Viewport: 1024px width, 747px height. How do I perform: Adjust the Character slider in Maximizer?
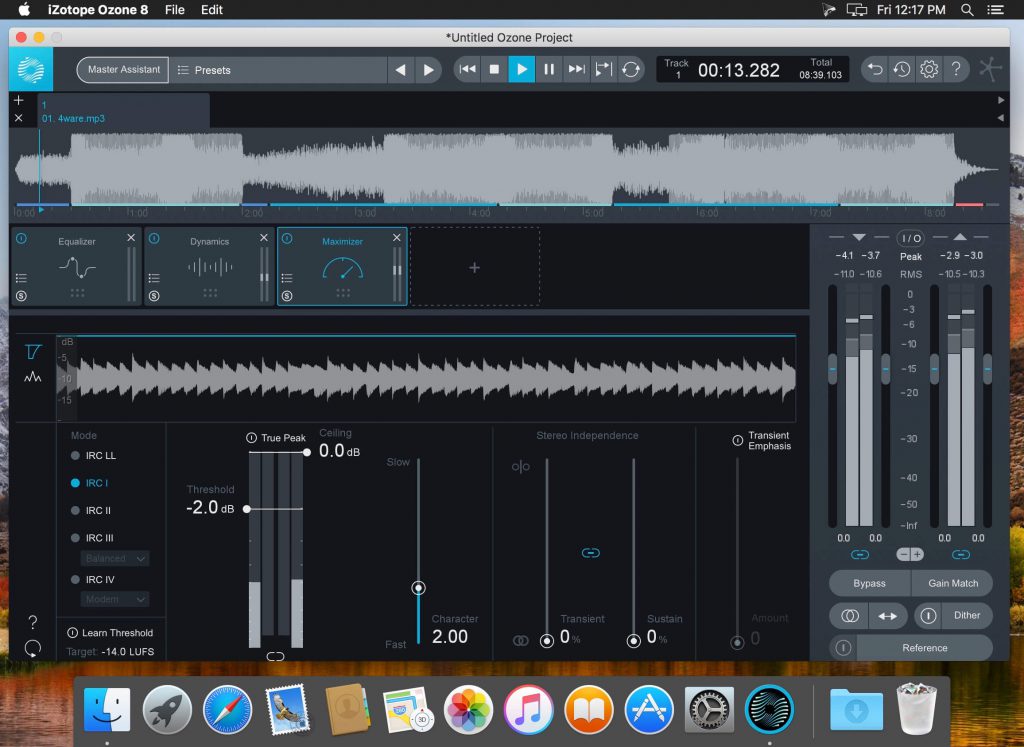418,588
